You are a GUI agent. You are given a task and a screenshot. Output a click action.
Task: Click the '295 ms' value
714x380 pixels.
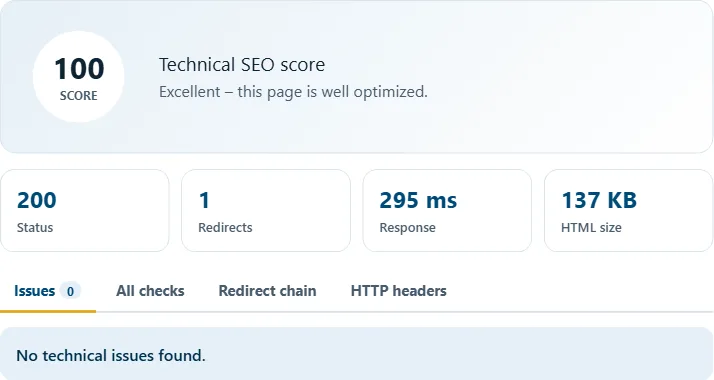point(418,200)
